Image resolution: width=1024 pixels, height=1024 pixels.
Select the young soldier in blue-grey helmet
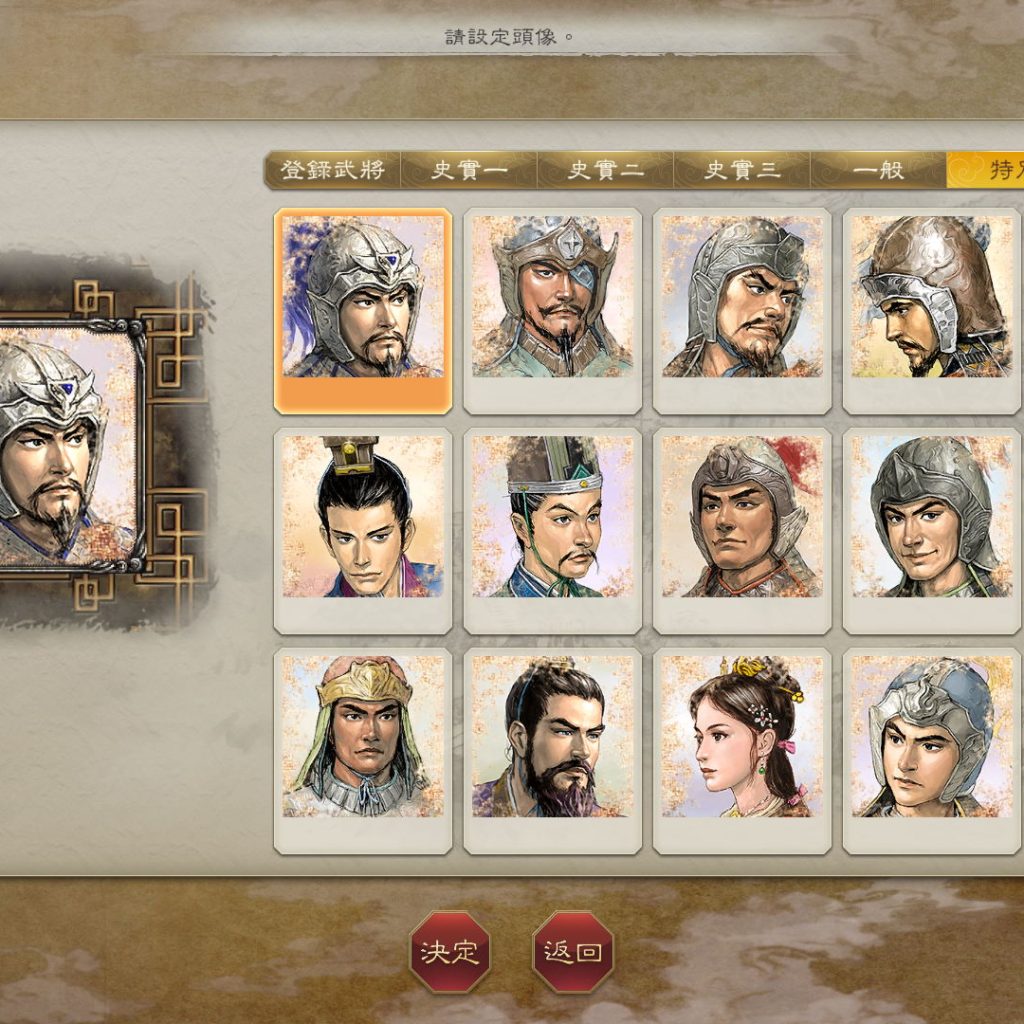click(x=932, y=751)
